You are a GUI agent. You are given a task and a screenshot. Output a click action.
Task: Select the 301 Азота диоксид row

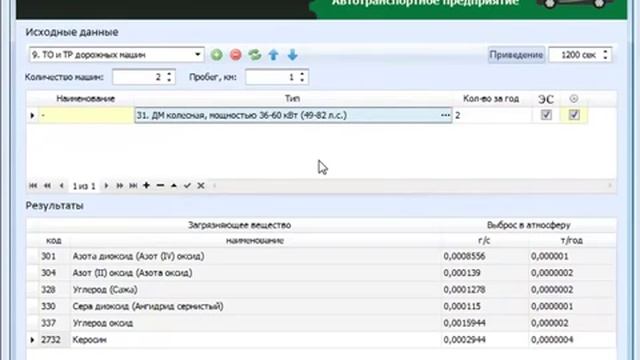tap(322, 256)
